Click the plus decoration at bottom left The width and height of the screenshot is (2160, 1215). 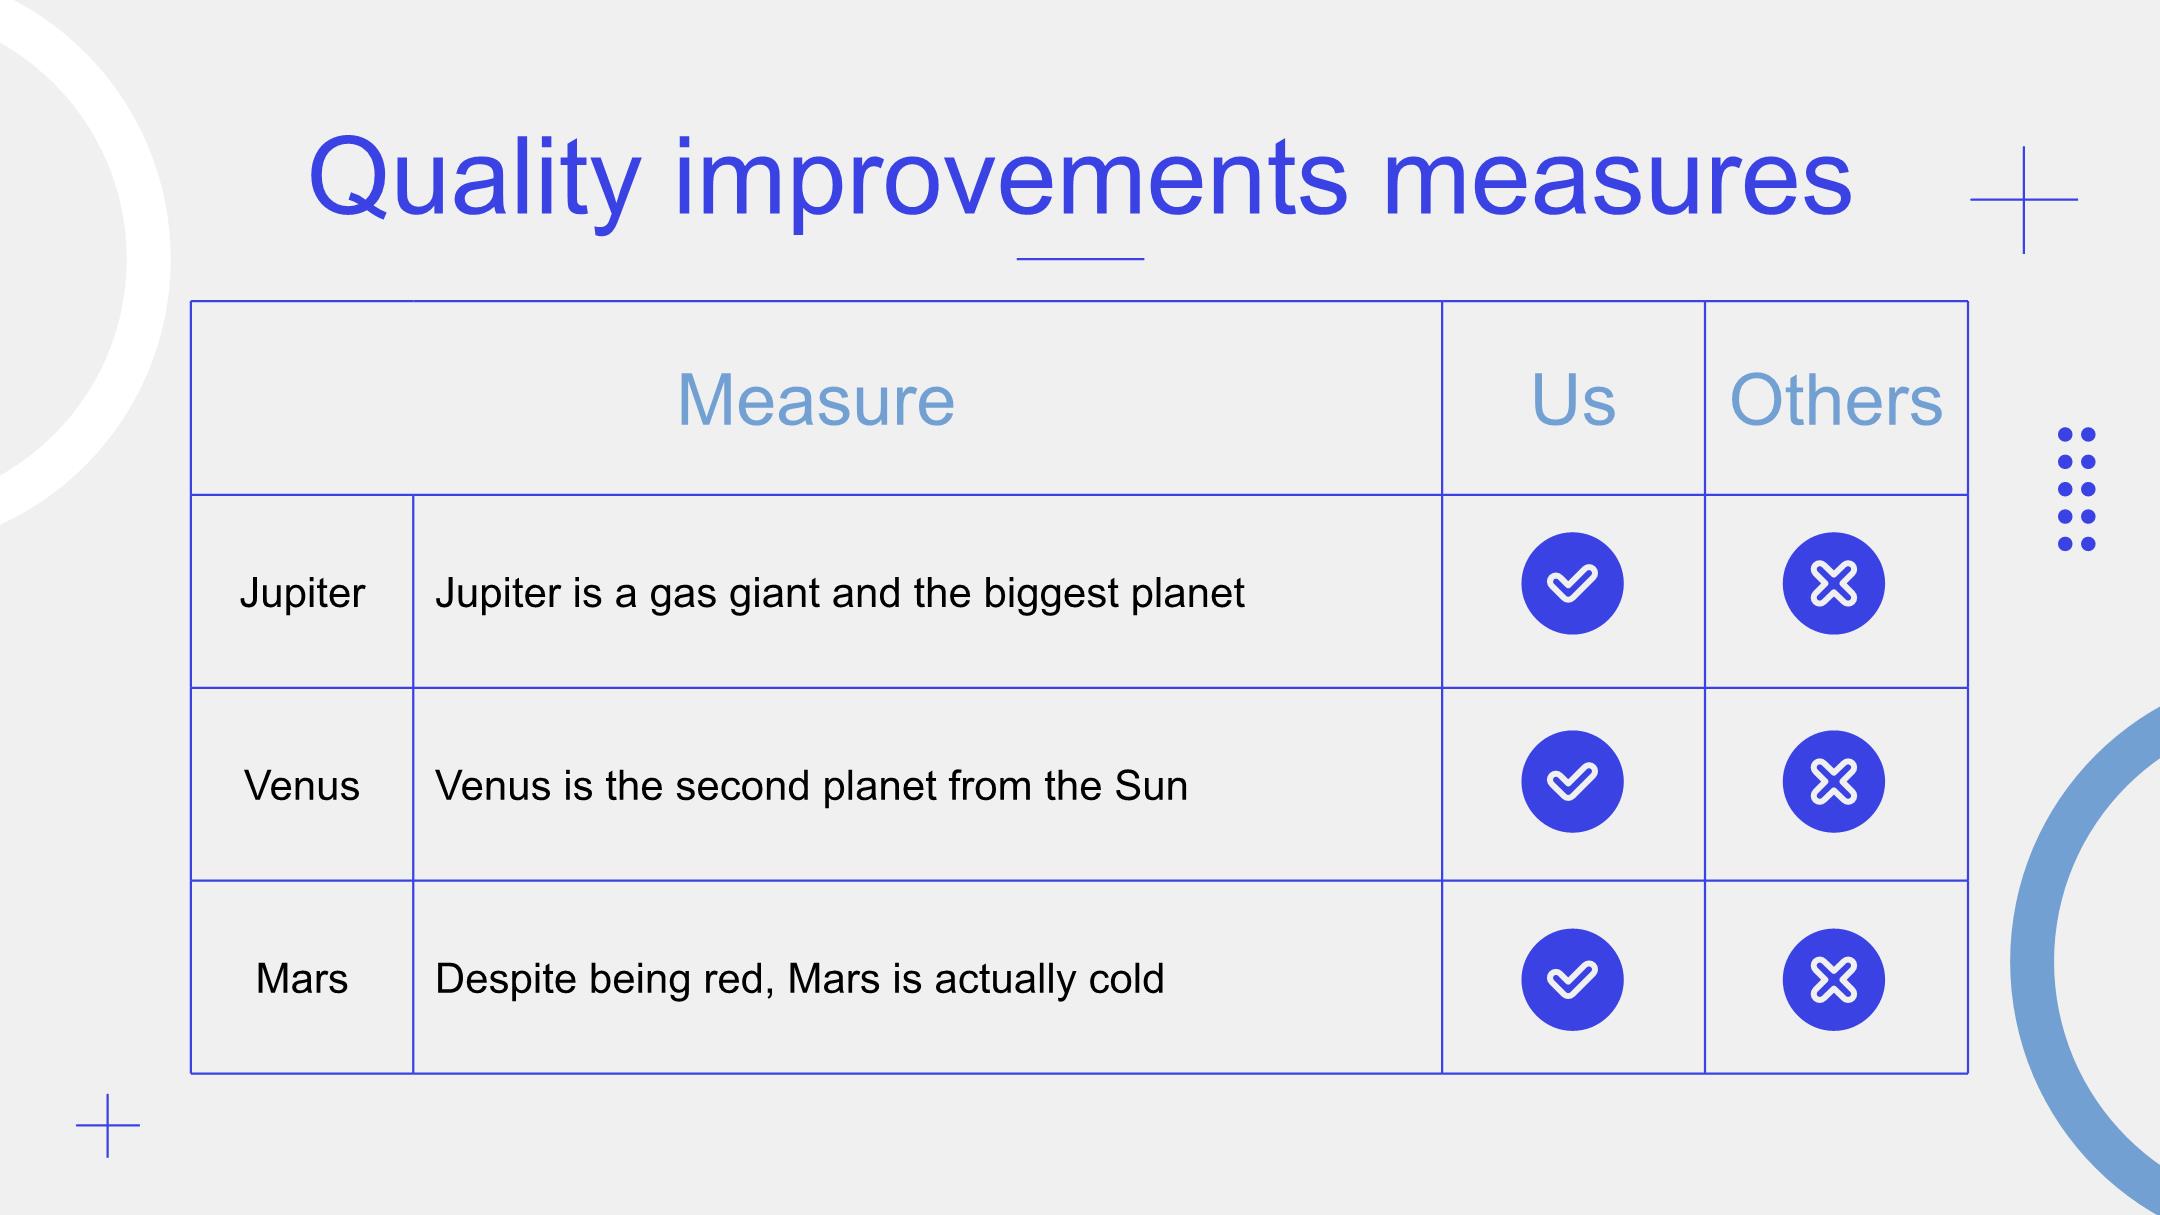tap(108, 1125)
